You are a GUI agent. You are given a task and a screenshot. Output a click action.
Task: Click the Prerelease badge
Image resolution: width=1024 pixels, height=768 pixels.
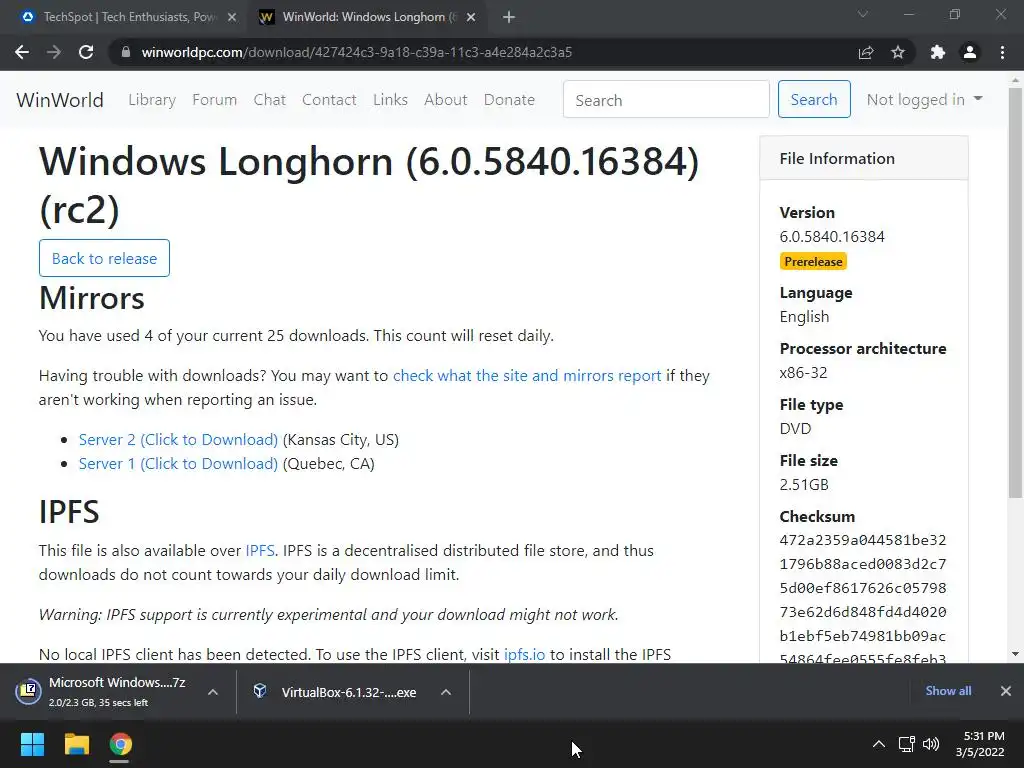click(813, 261)
